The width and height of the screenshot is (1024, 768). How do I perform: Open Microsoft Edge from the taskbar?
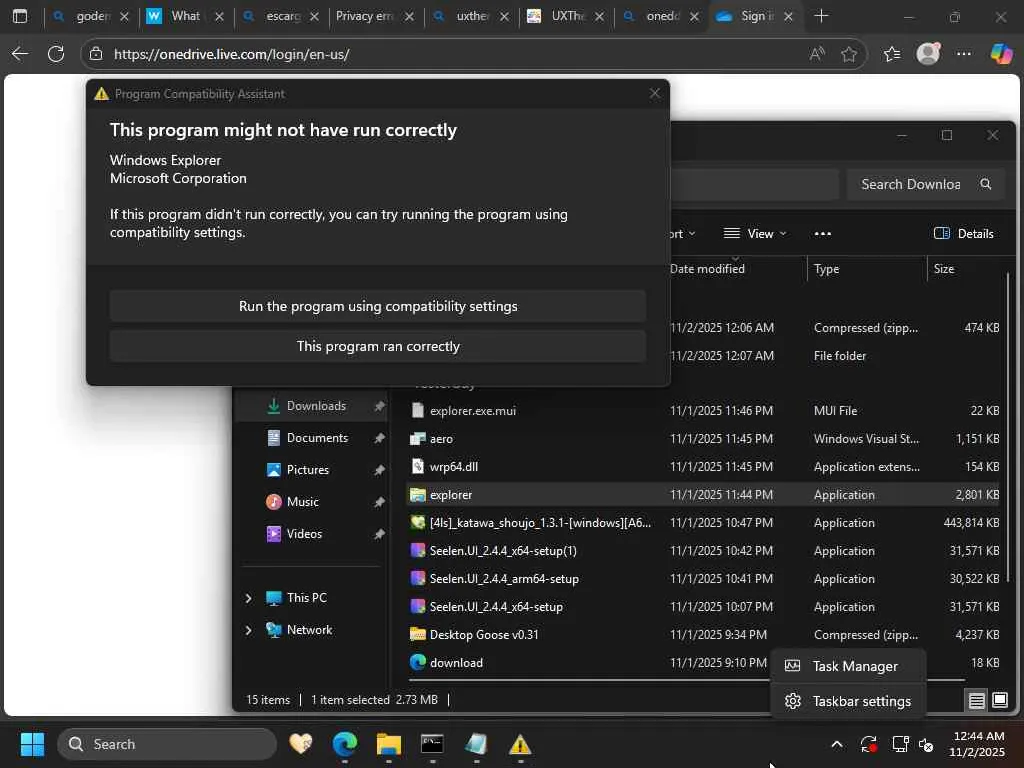[x=345, y=744]
